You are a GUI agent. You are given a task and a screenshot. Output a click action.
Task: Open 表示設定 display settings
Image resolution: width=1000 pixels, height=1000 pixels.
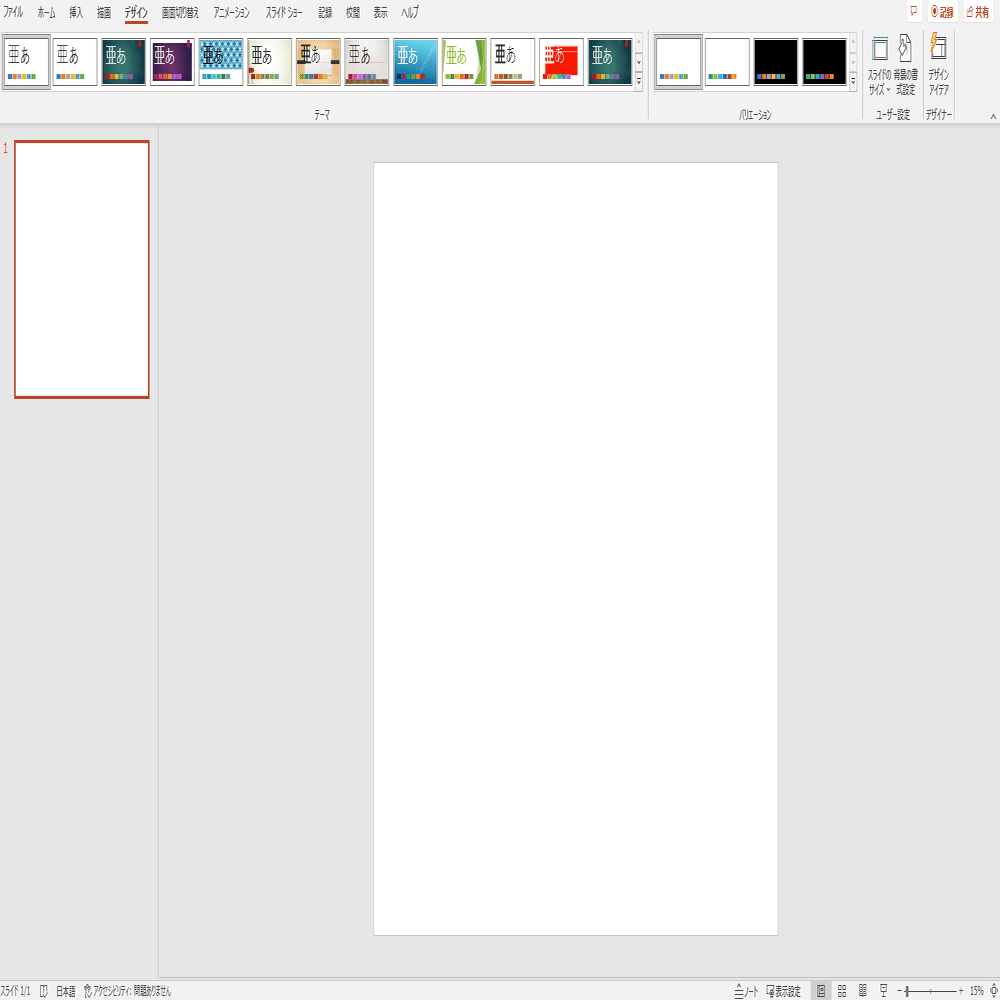[x=783, y=990]
